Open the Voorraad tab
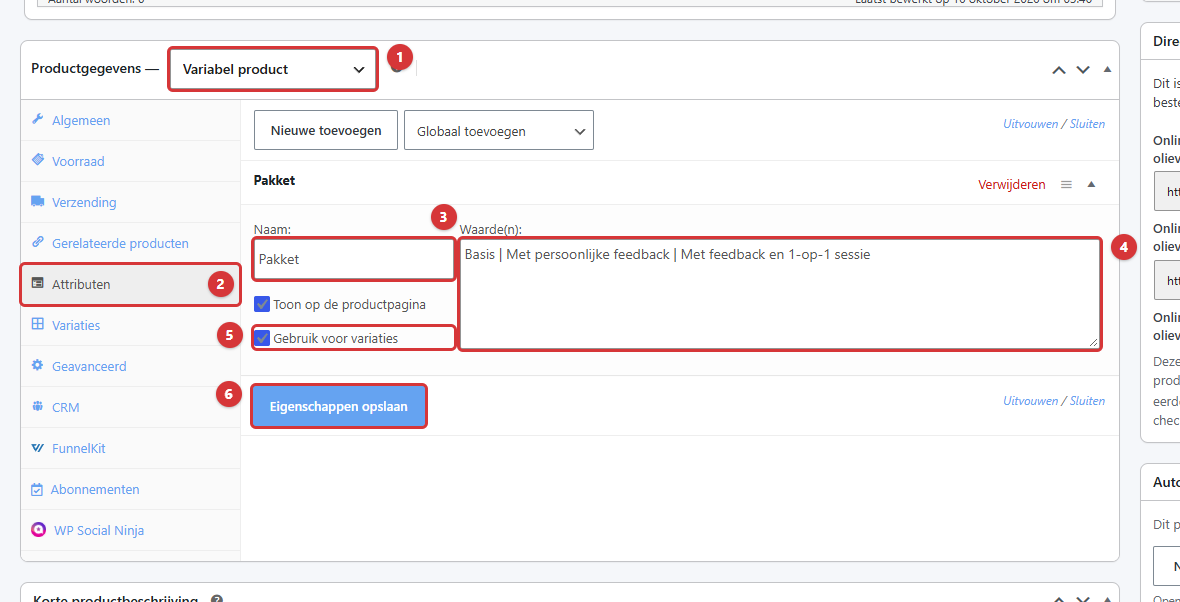The height and width of the screenshot is (602, 1180). point(130,161)
